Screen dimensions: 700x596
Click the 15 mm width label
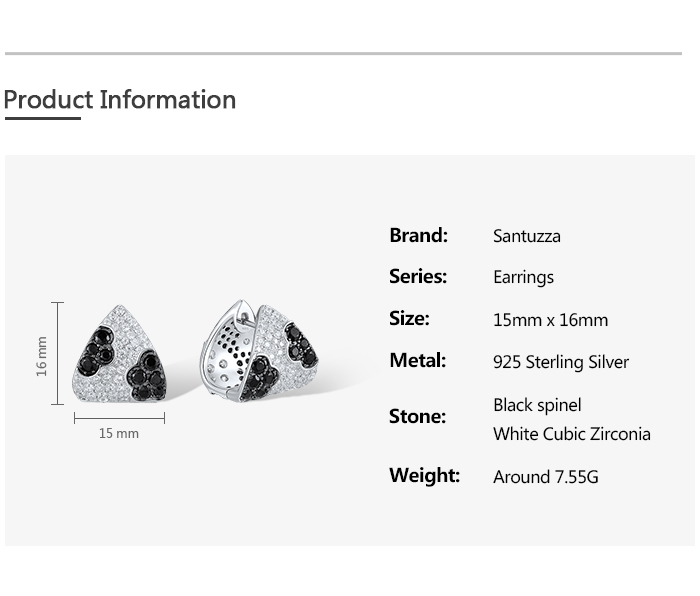click(x=119, y=434)
